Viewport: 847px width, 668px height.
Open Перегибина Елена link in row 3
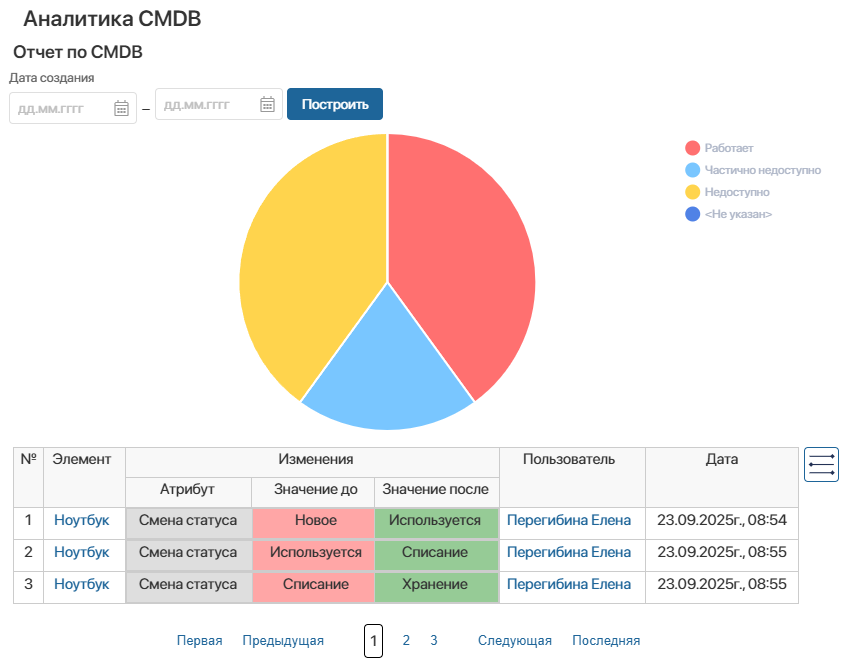click(569, 584)
